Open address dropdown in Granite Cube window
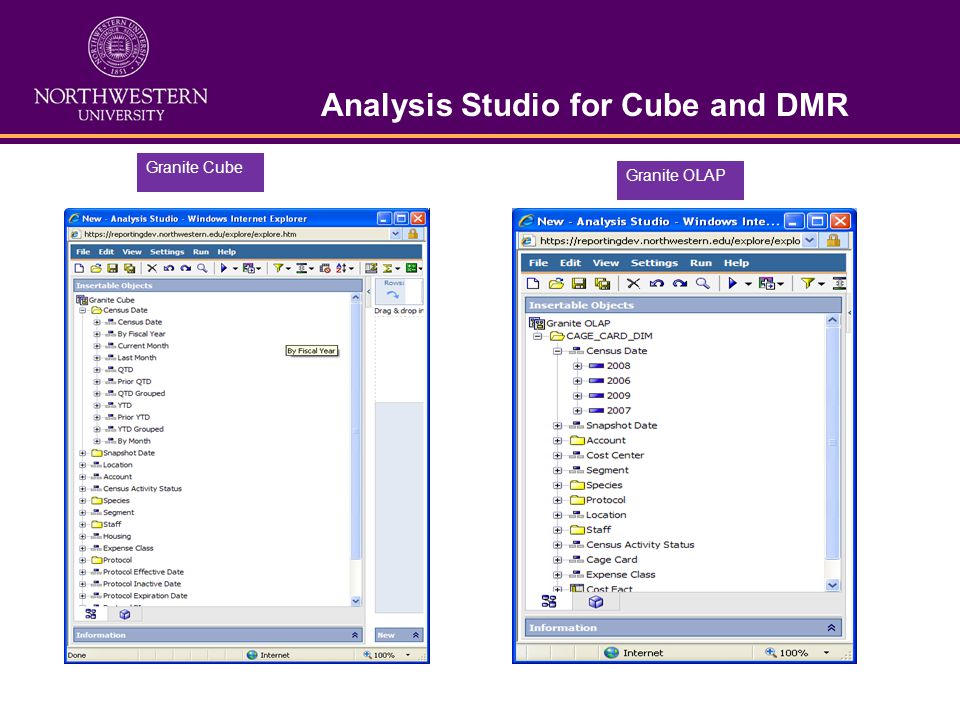Screen dimensions: 960x720 396,234
